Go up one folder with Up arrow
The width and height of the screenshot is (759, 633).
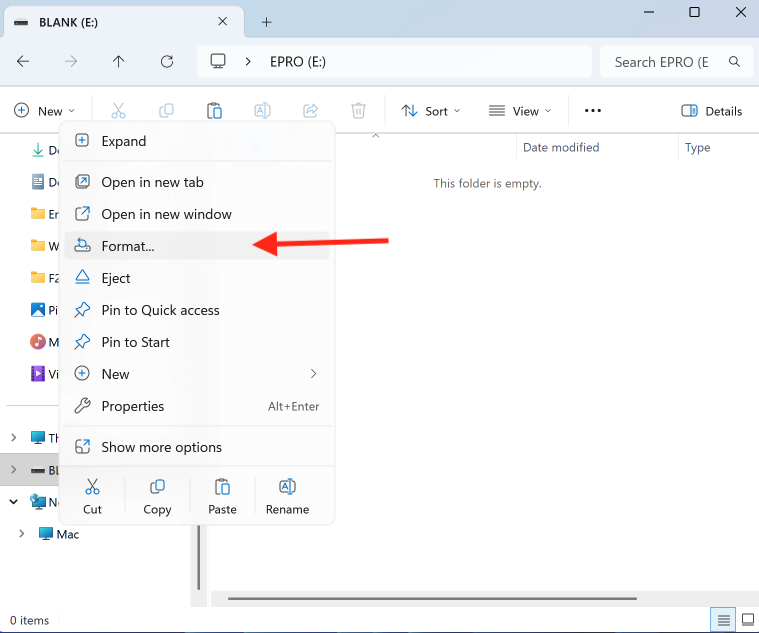click(x=119, y=62)
